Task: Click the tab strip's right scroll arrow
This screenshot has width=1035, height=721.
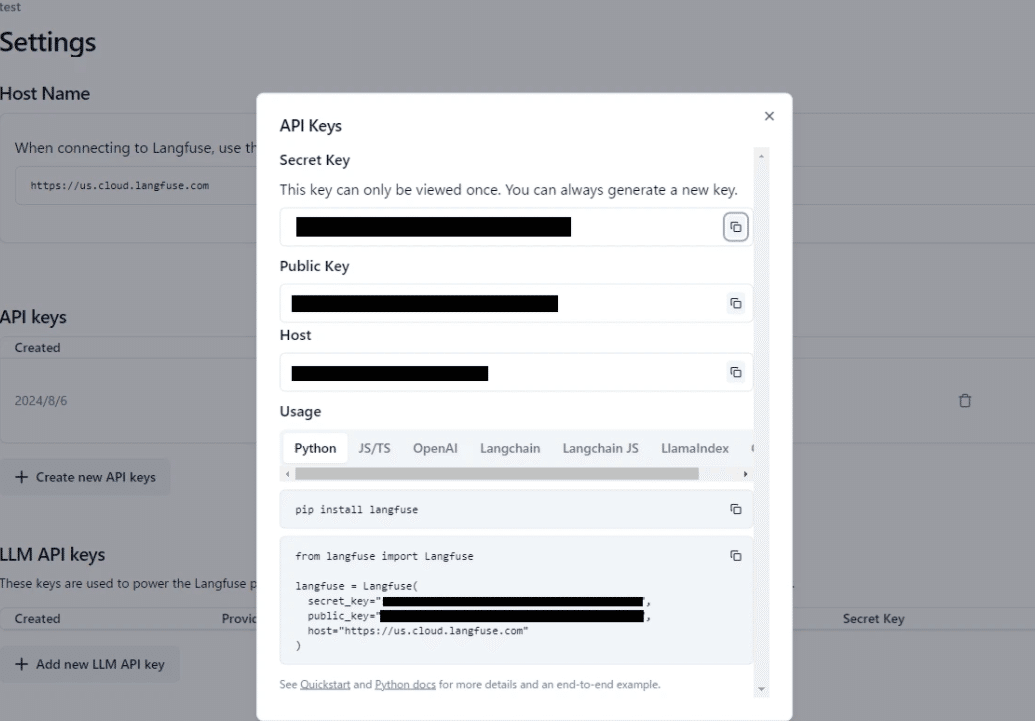Action: tap(745, 474)
